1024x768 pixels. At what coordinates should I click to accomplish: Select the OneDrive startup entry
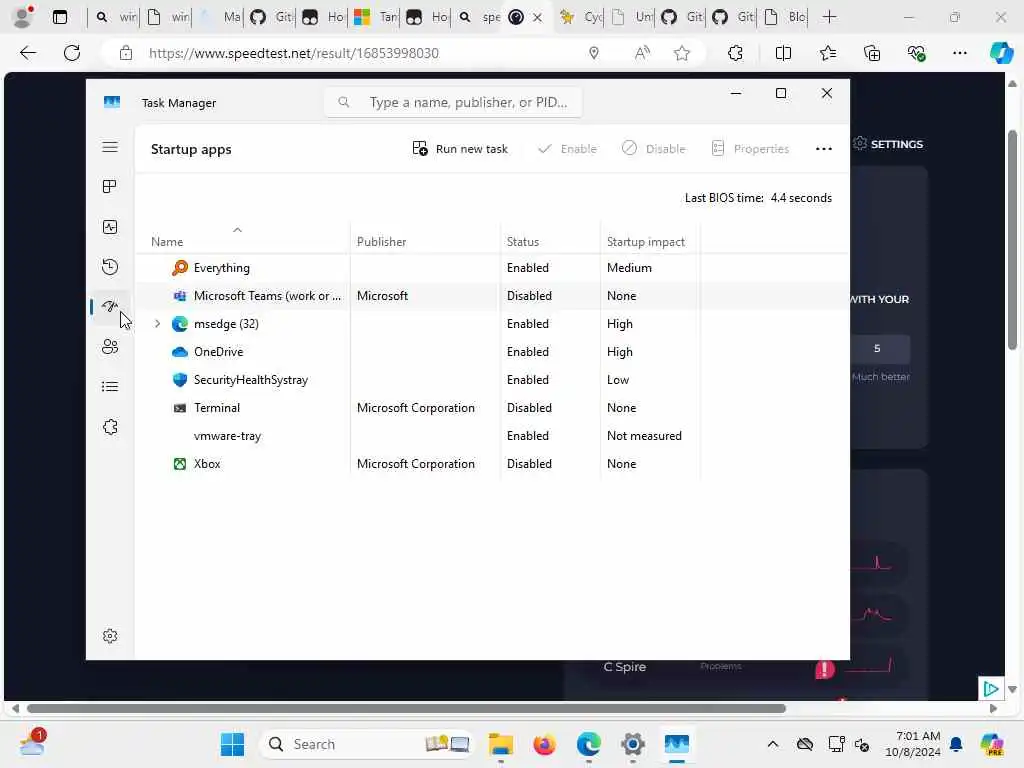(218, 352)
